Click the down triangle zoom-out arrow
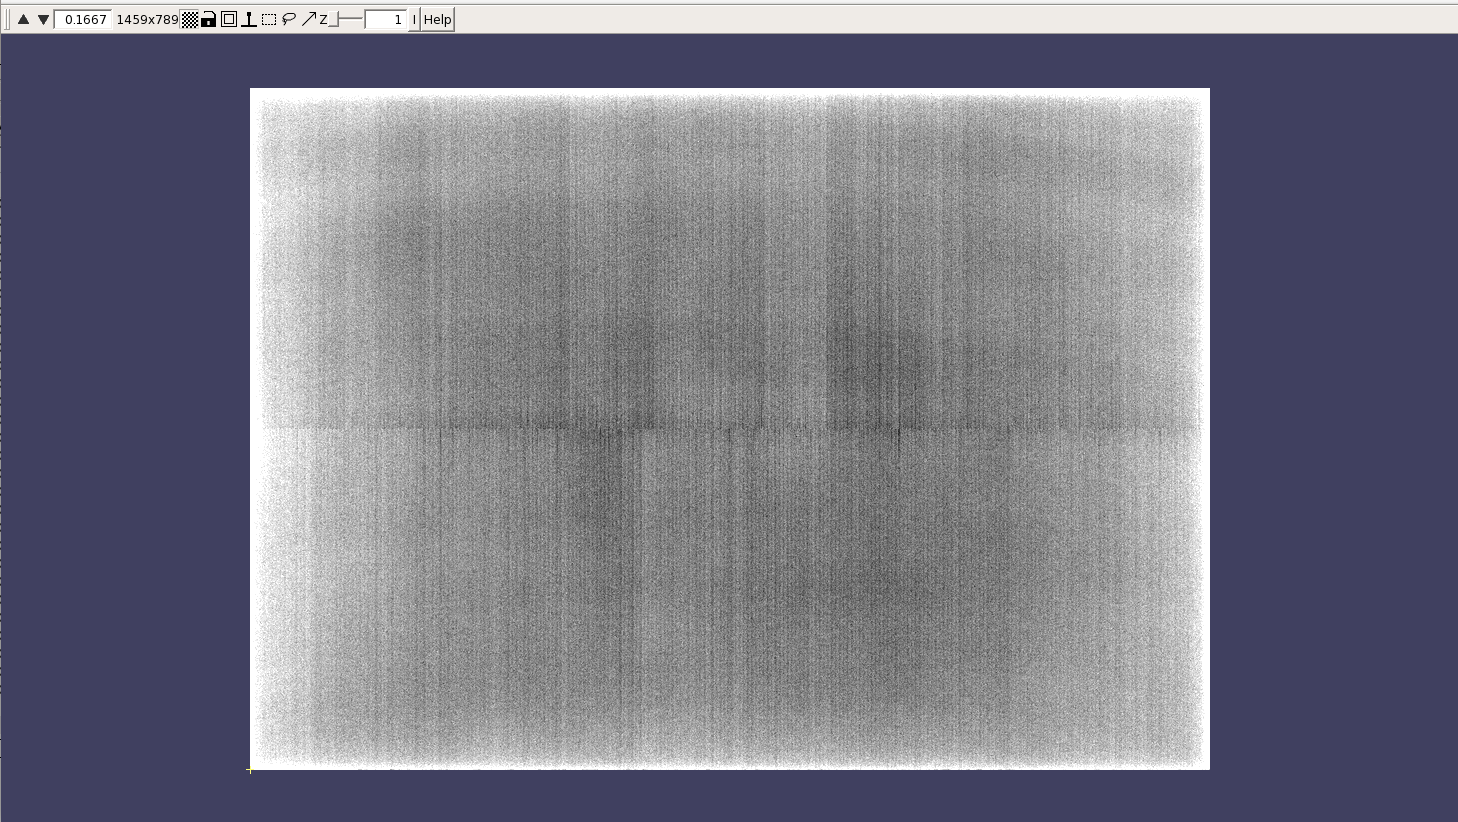The image size is (1458, 822). (44, 19)
